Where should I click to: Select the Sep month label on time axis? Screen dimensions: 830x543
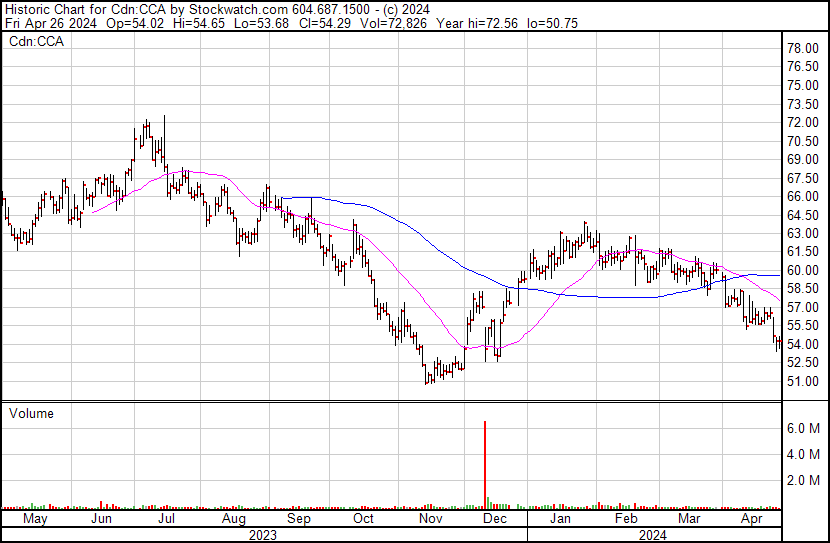coord(297,519)
